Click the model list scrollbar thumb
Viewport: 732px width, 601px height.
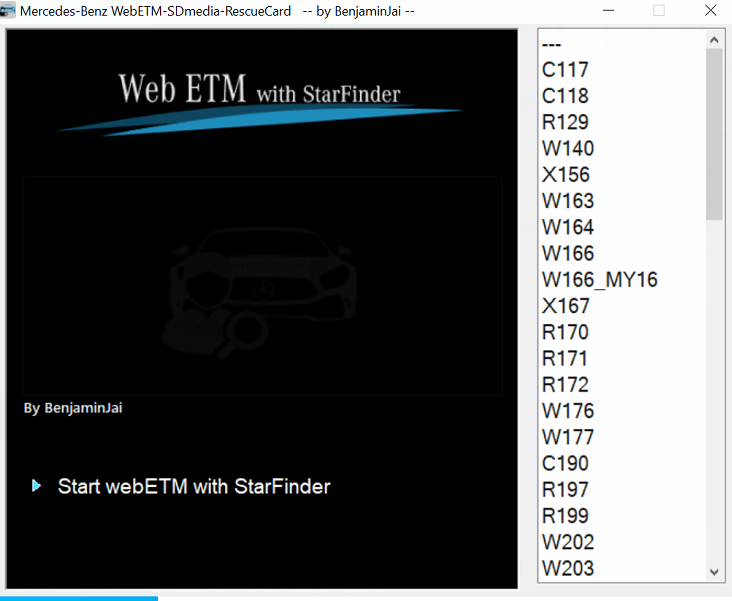tap(714, 134)
